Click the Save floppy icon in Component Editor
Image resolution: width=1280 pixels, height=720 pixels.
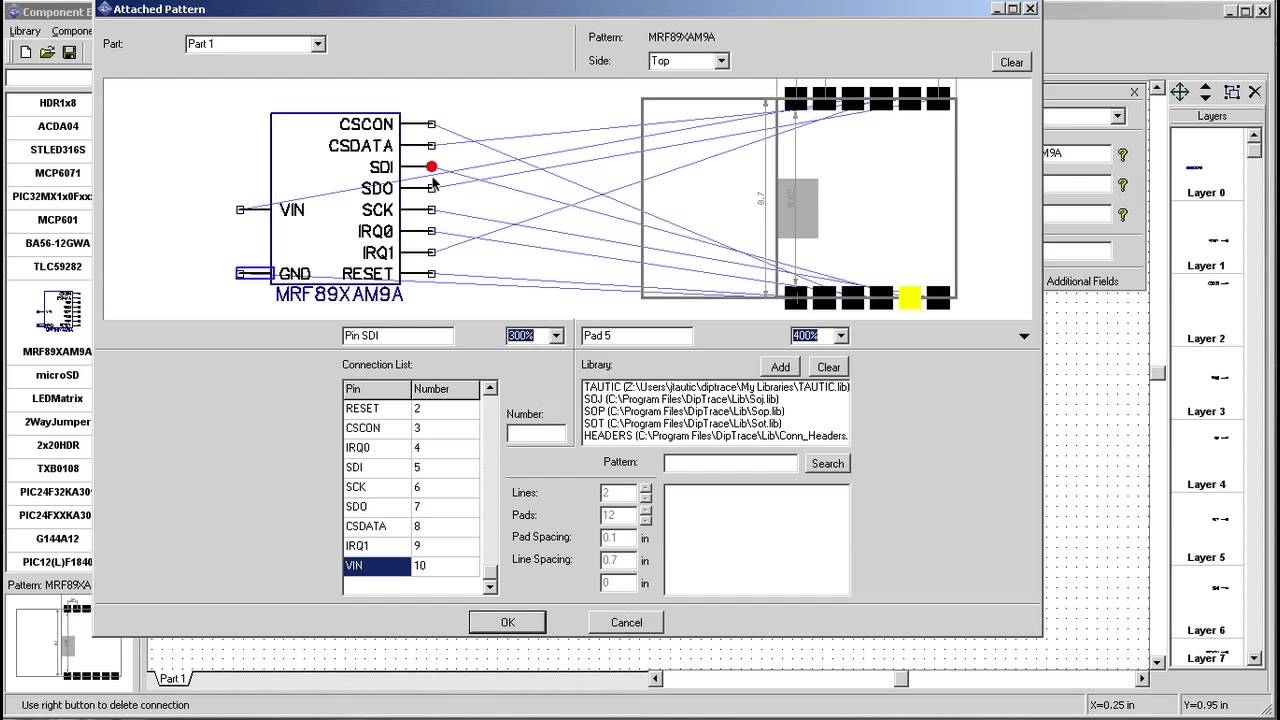pos(69,52)
